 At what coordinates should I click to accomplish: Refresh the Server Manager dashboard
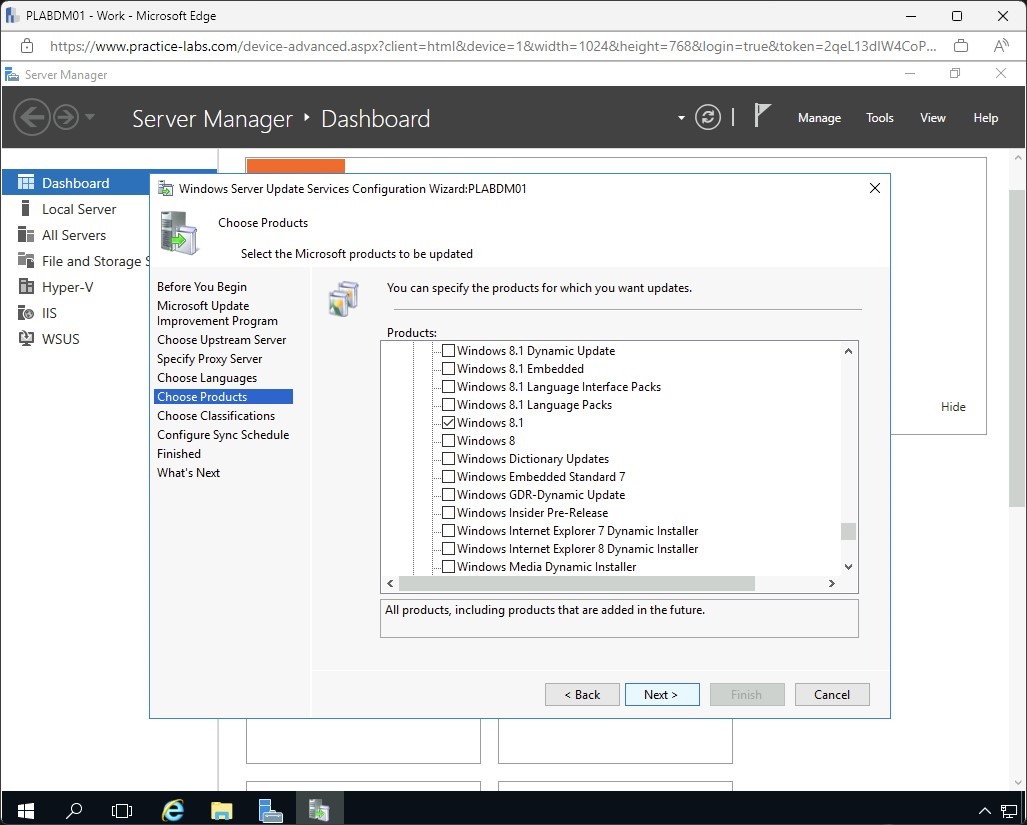tap(707, 118)
